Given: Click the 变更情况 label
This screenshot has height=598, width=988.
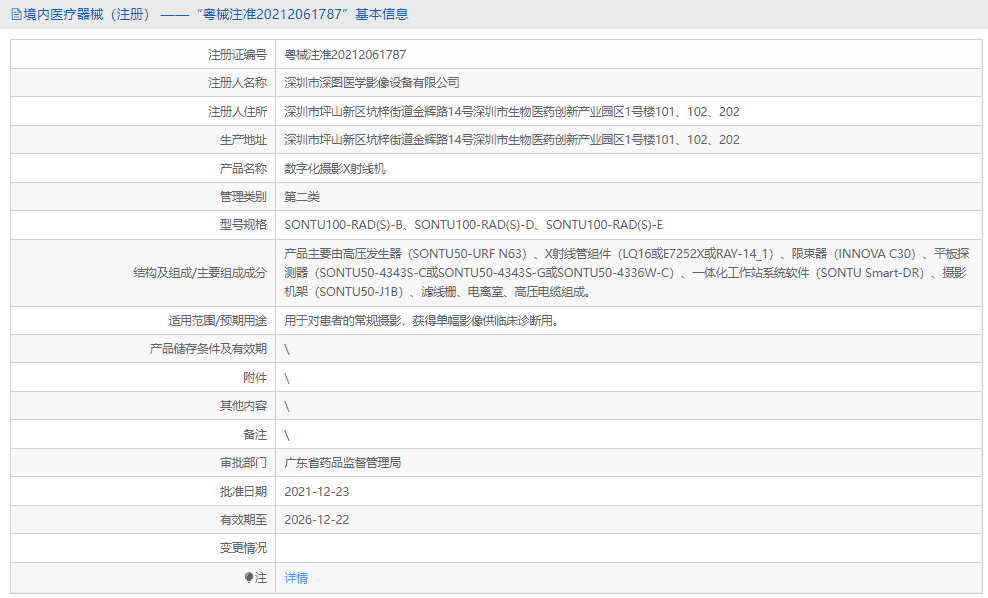Looking at the screenshot, I should [243, 548].
